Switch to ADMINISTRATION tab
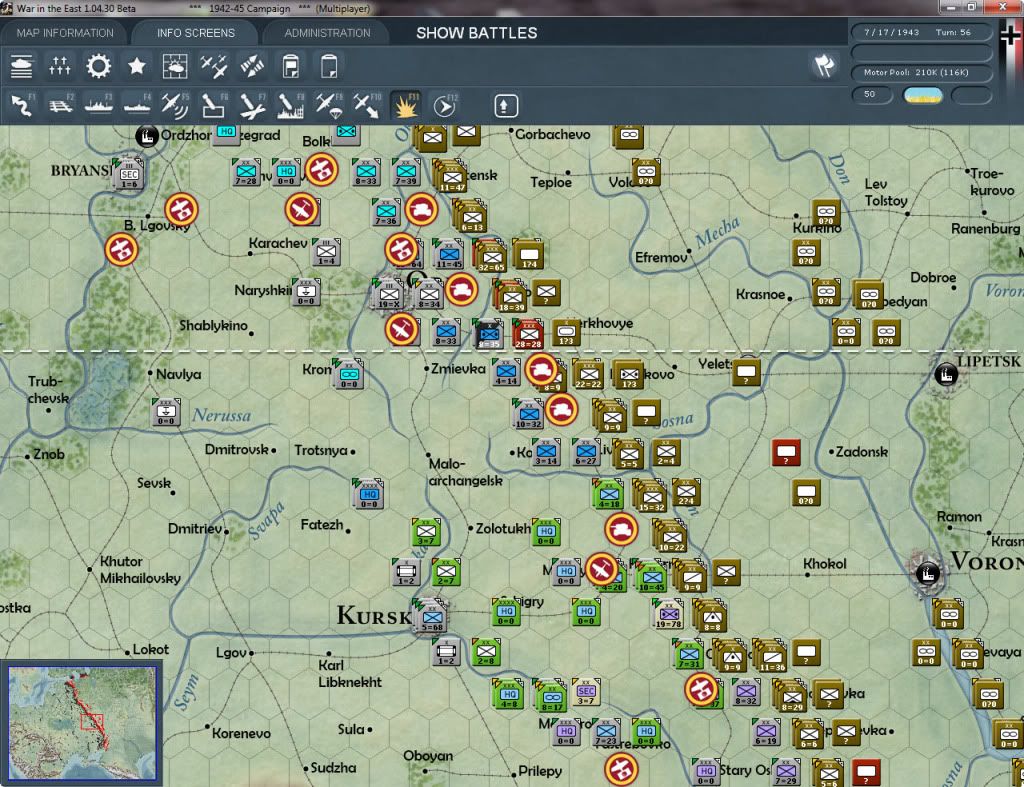The height and width of the screenshot is (787, 1024). tap(327, 33)
